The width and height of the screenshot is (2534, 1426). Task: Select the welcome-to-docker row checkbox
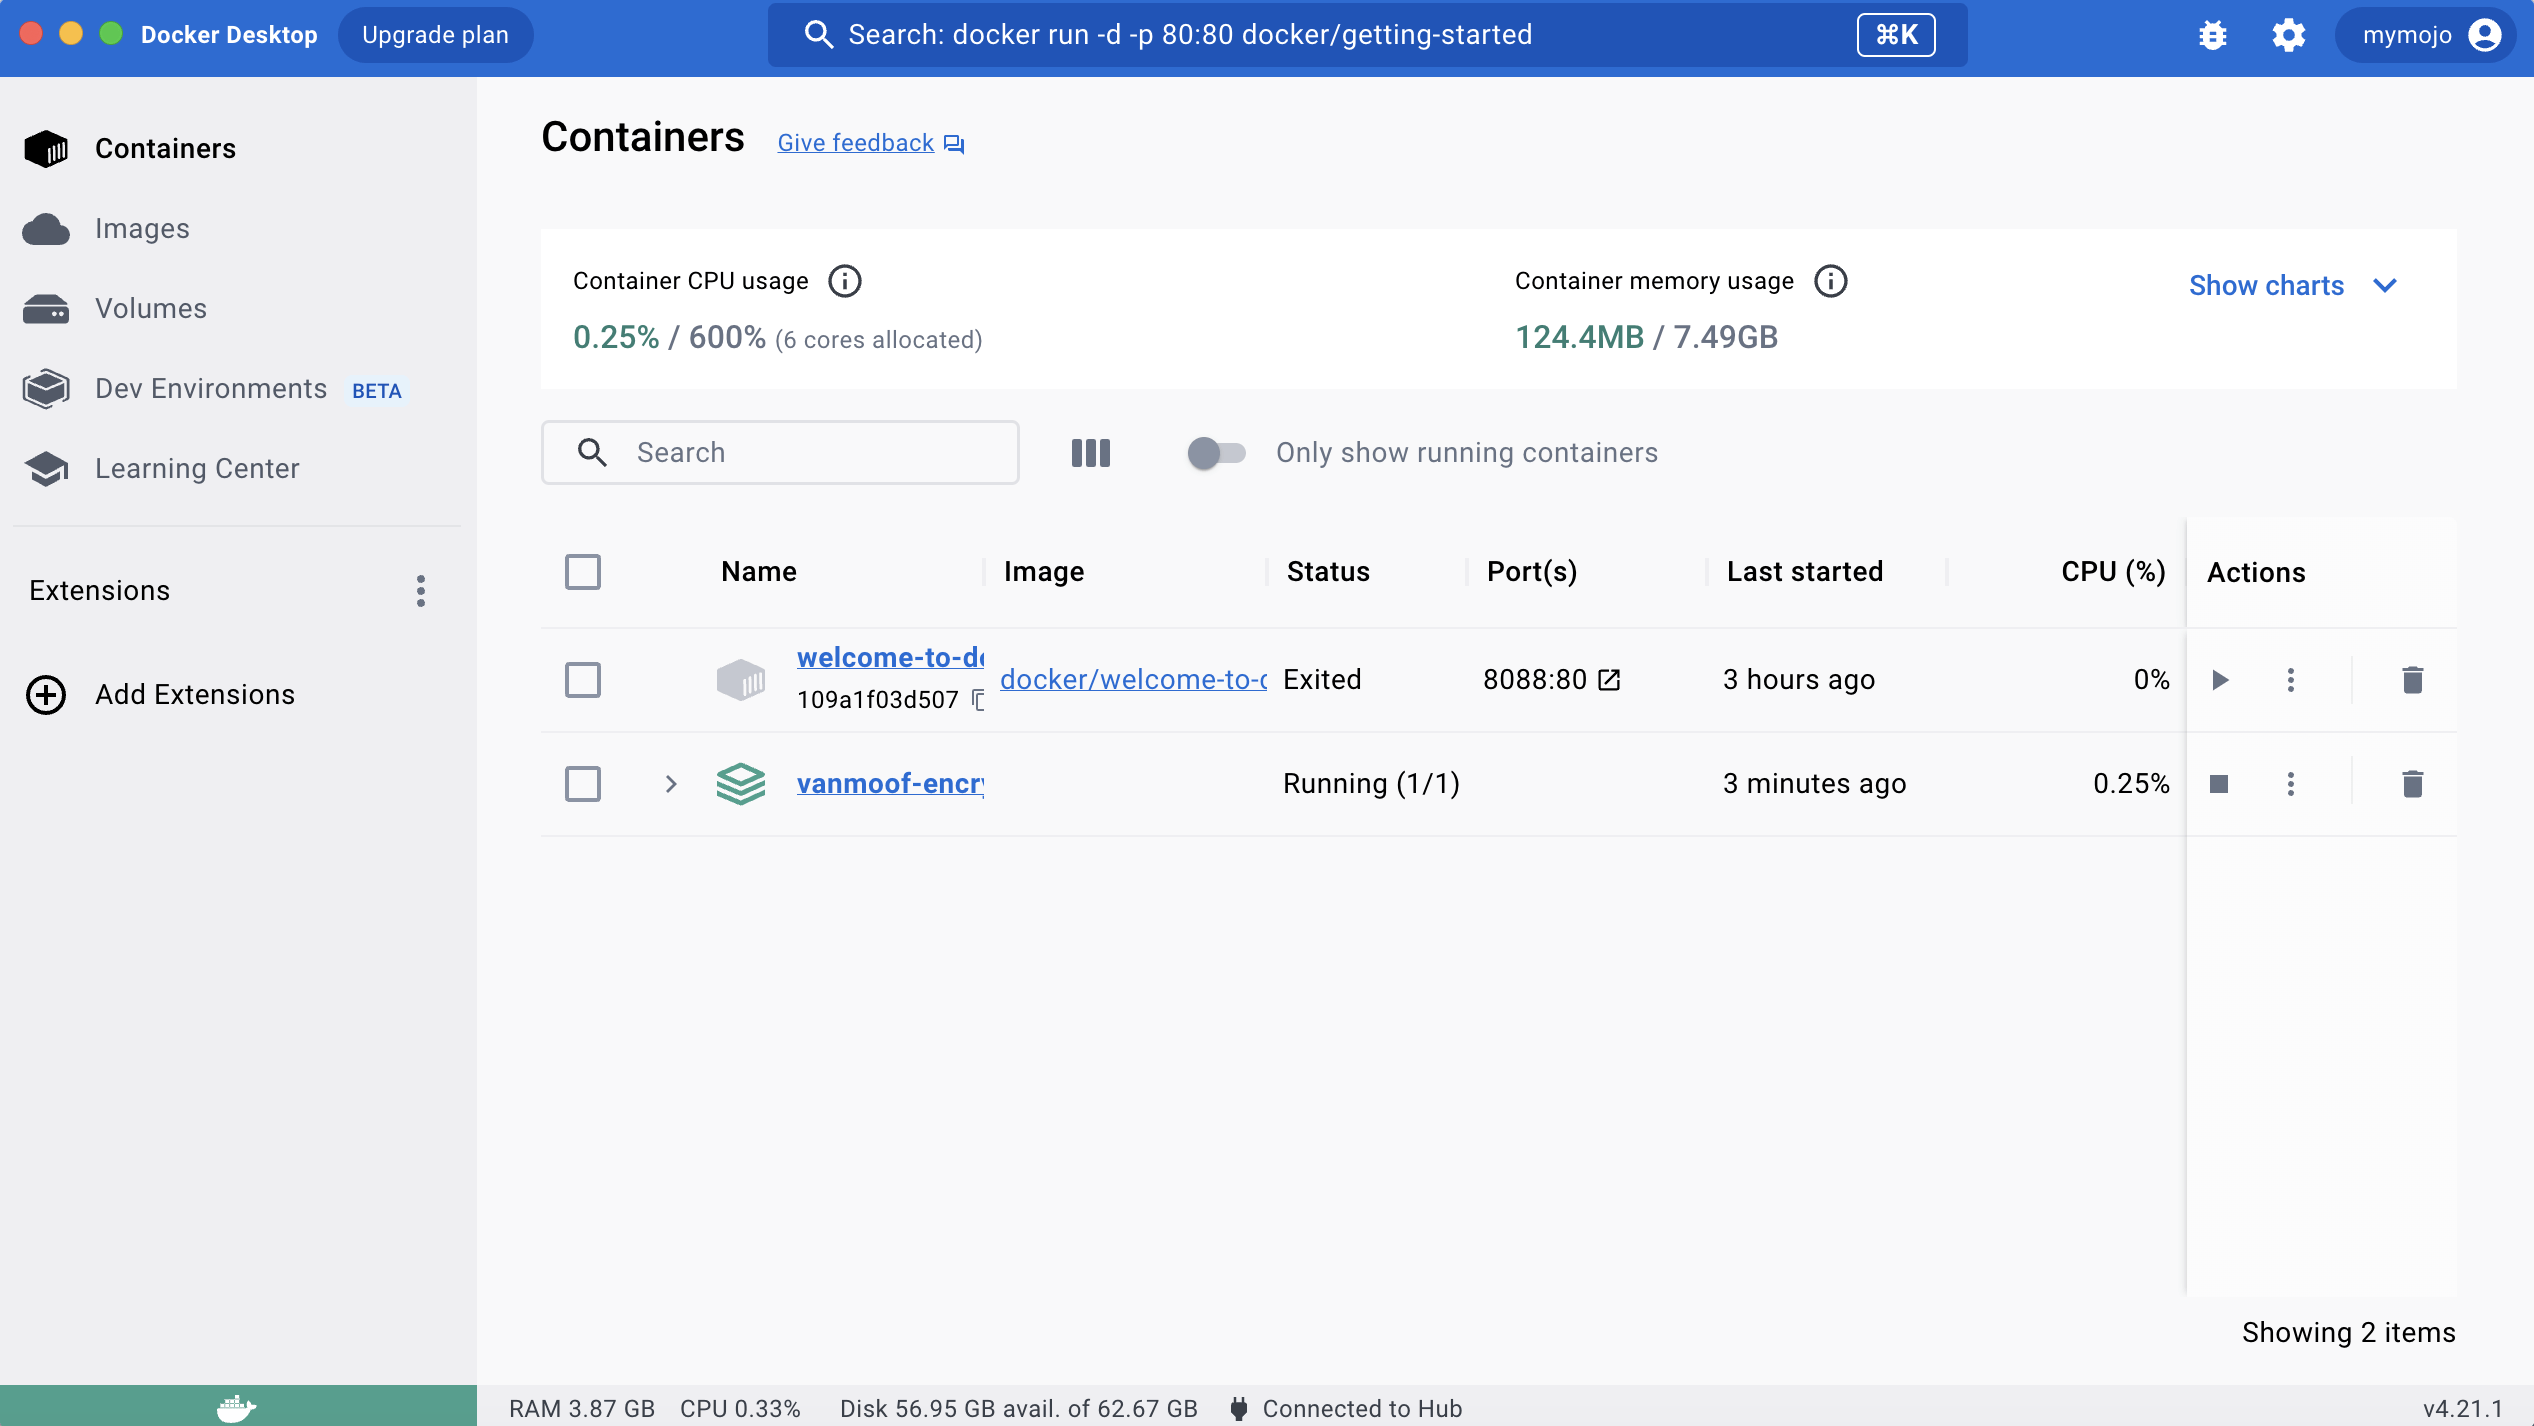pyautogui.click(x=582, y=680)
